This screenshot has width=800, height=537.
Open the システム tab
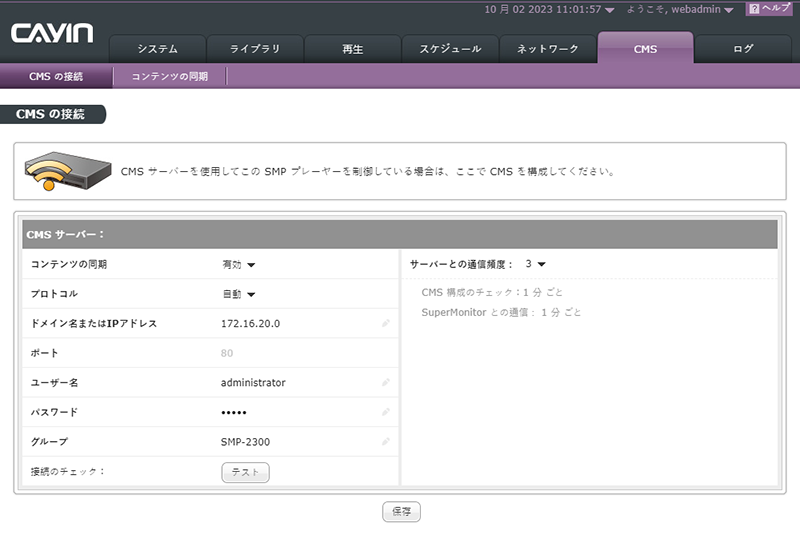pyautogui.click(x=157, y=48)
